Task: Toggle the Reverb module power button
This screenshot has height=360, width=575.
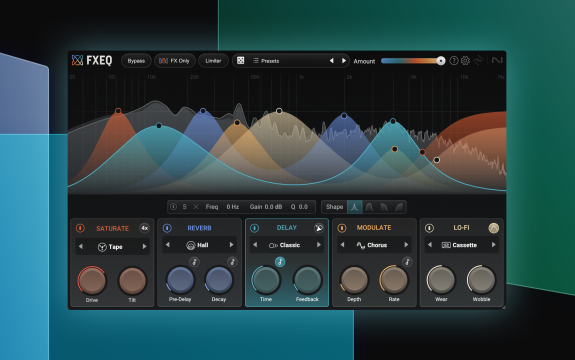Action: coord(167,228)
